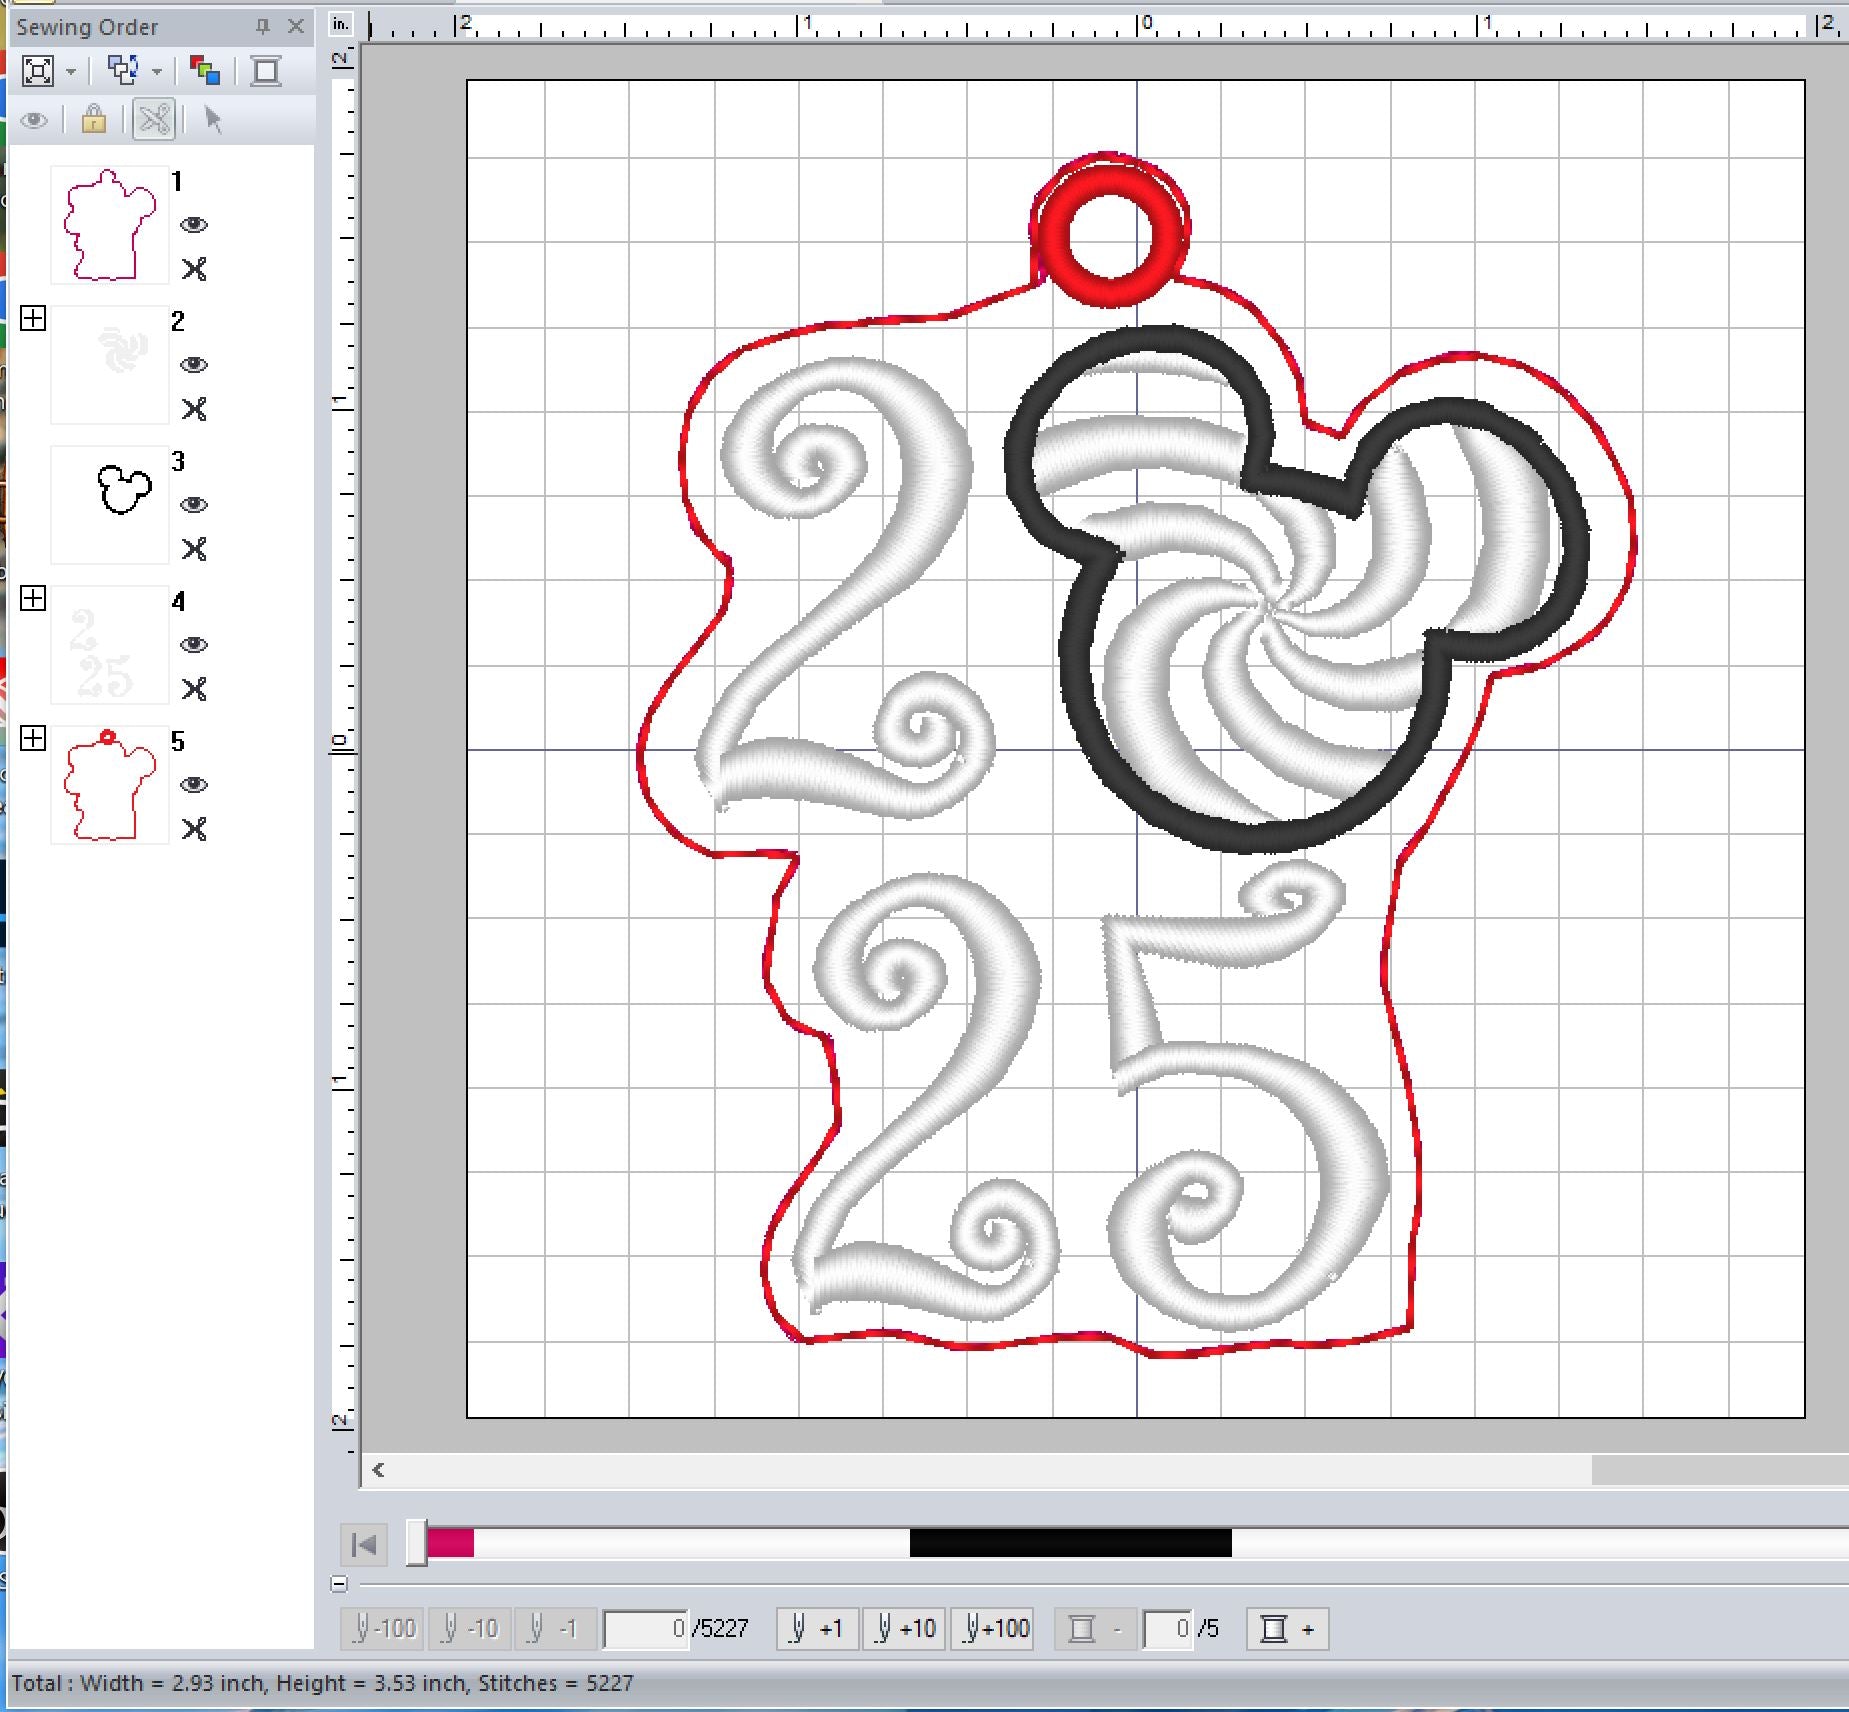Click the stitch simulator slider handle
Viewport: 1849px width, 1712px height.
click(416, 1544)
